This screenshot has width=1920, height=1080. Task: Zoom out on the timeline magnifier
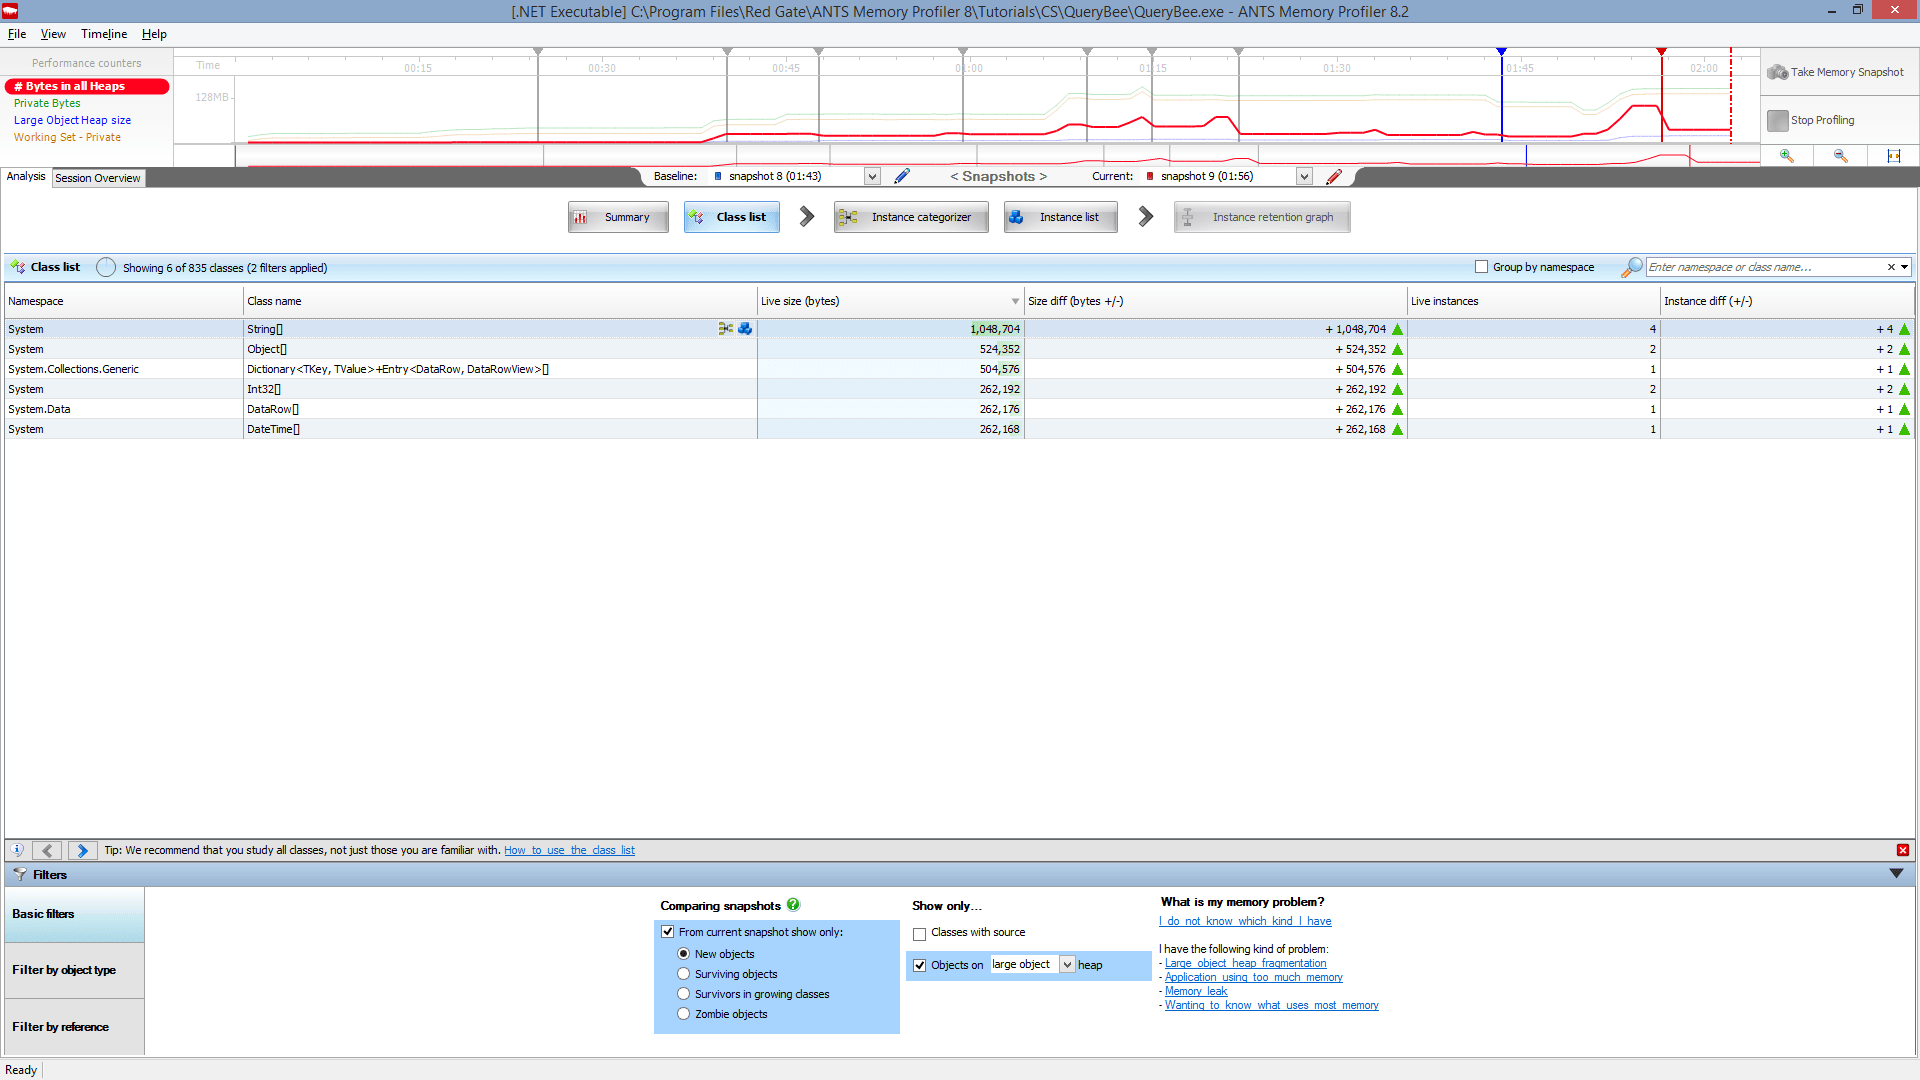coord(1840,156)
